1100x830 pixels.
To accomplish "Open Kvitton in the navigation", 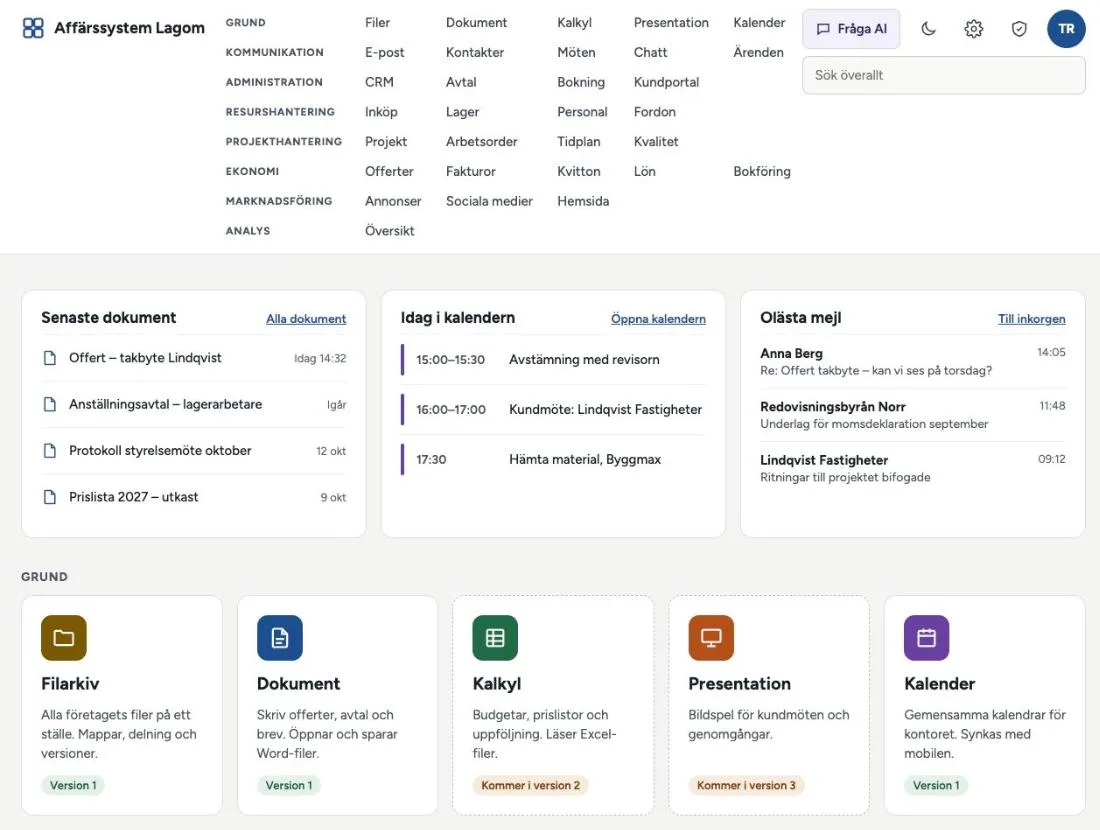I will [579, 172].
